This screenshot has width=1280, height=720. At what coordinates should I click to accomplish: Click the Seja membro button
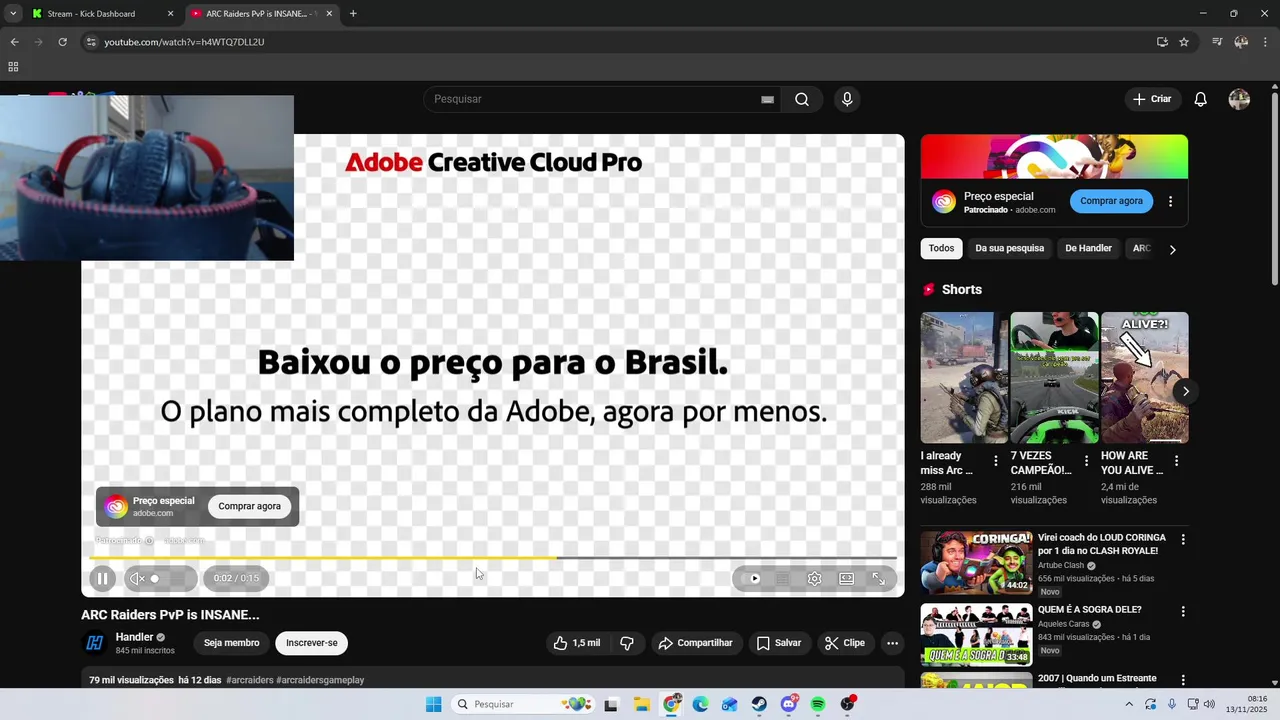[x=231, y=643]
